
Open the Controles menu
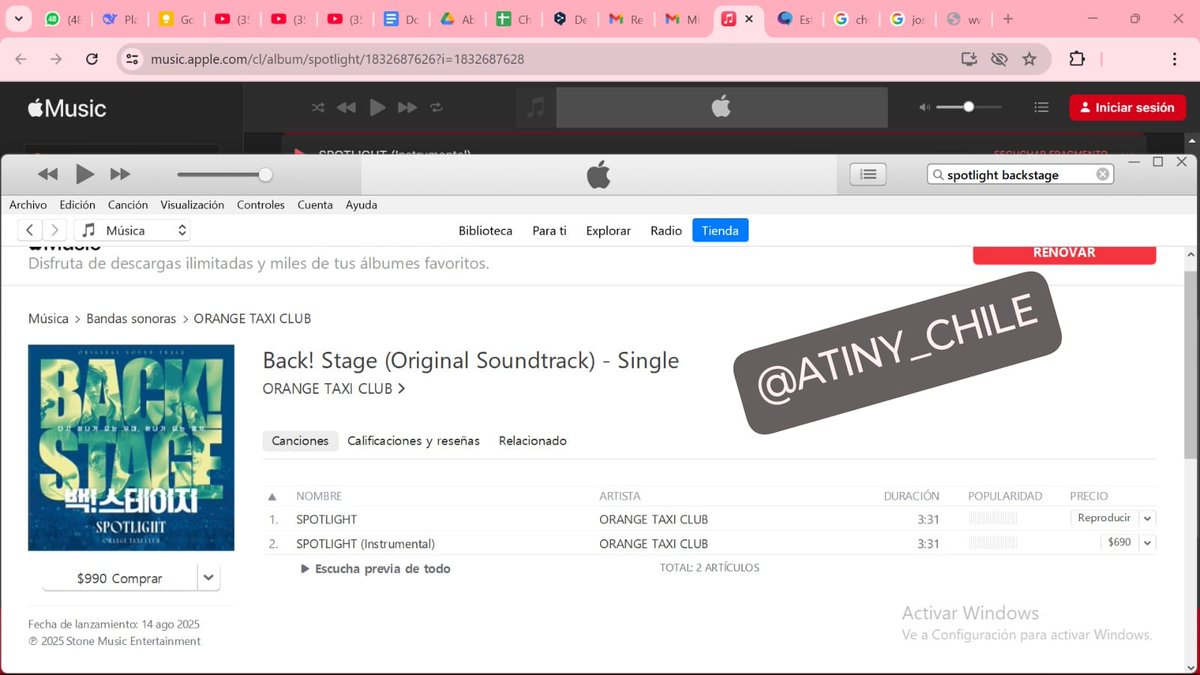261,205
